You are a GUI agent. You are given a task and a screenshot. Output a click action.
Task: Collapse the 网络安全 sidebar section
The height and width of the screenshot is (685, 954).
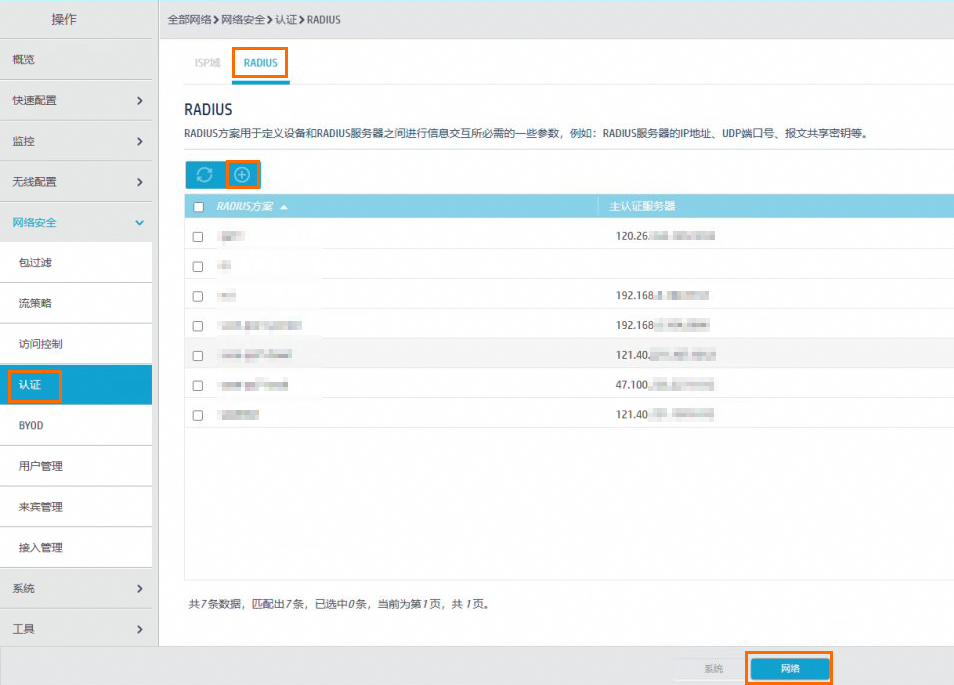click(x=76, y=222)
